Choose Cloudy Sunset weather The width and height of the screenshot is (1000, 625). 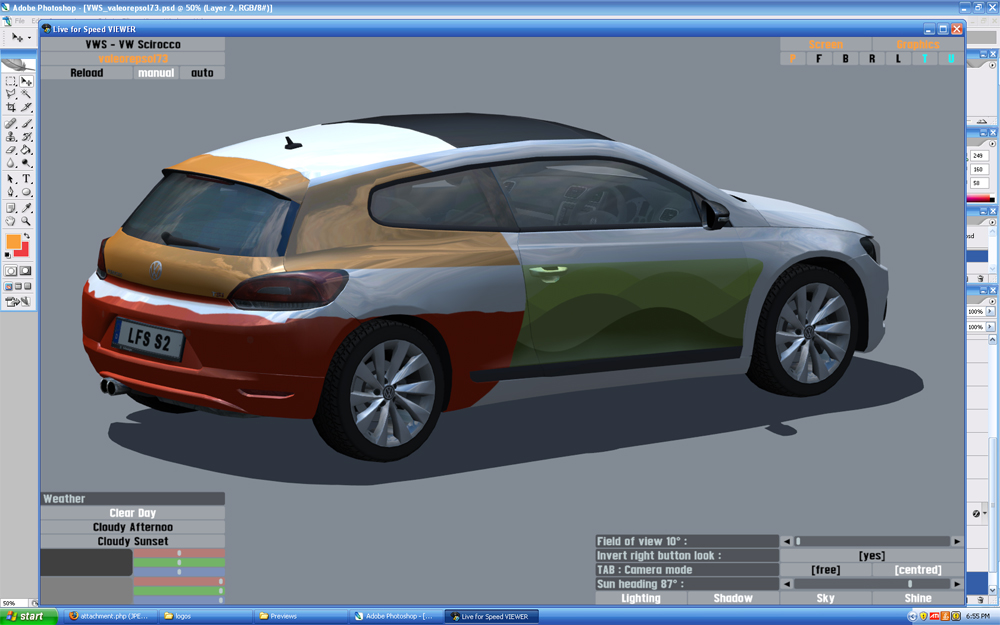click(133, 541)
